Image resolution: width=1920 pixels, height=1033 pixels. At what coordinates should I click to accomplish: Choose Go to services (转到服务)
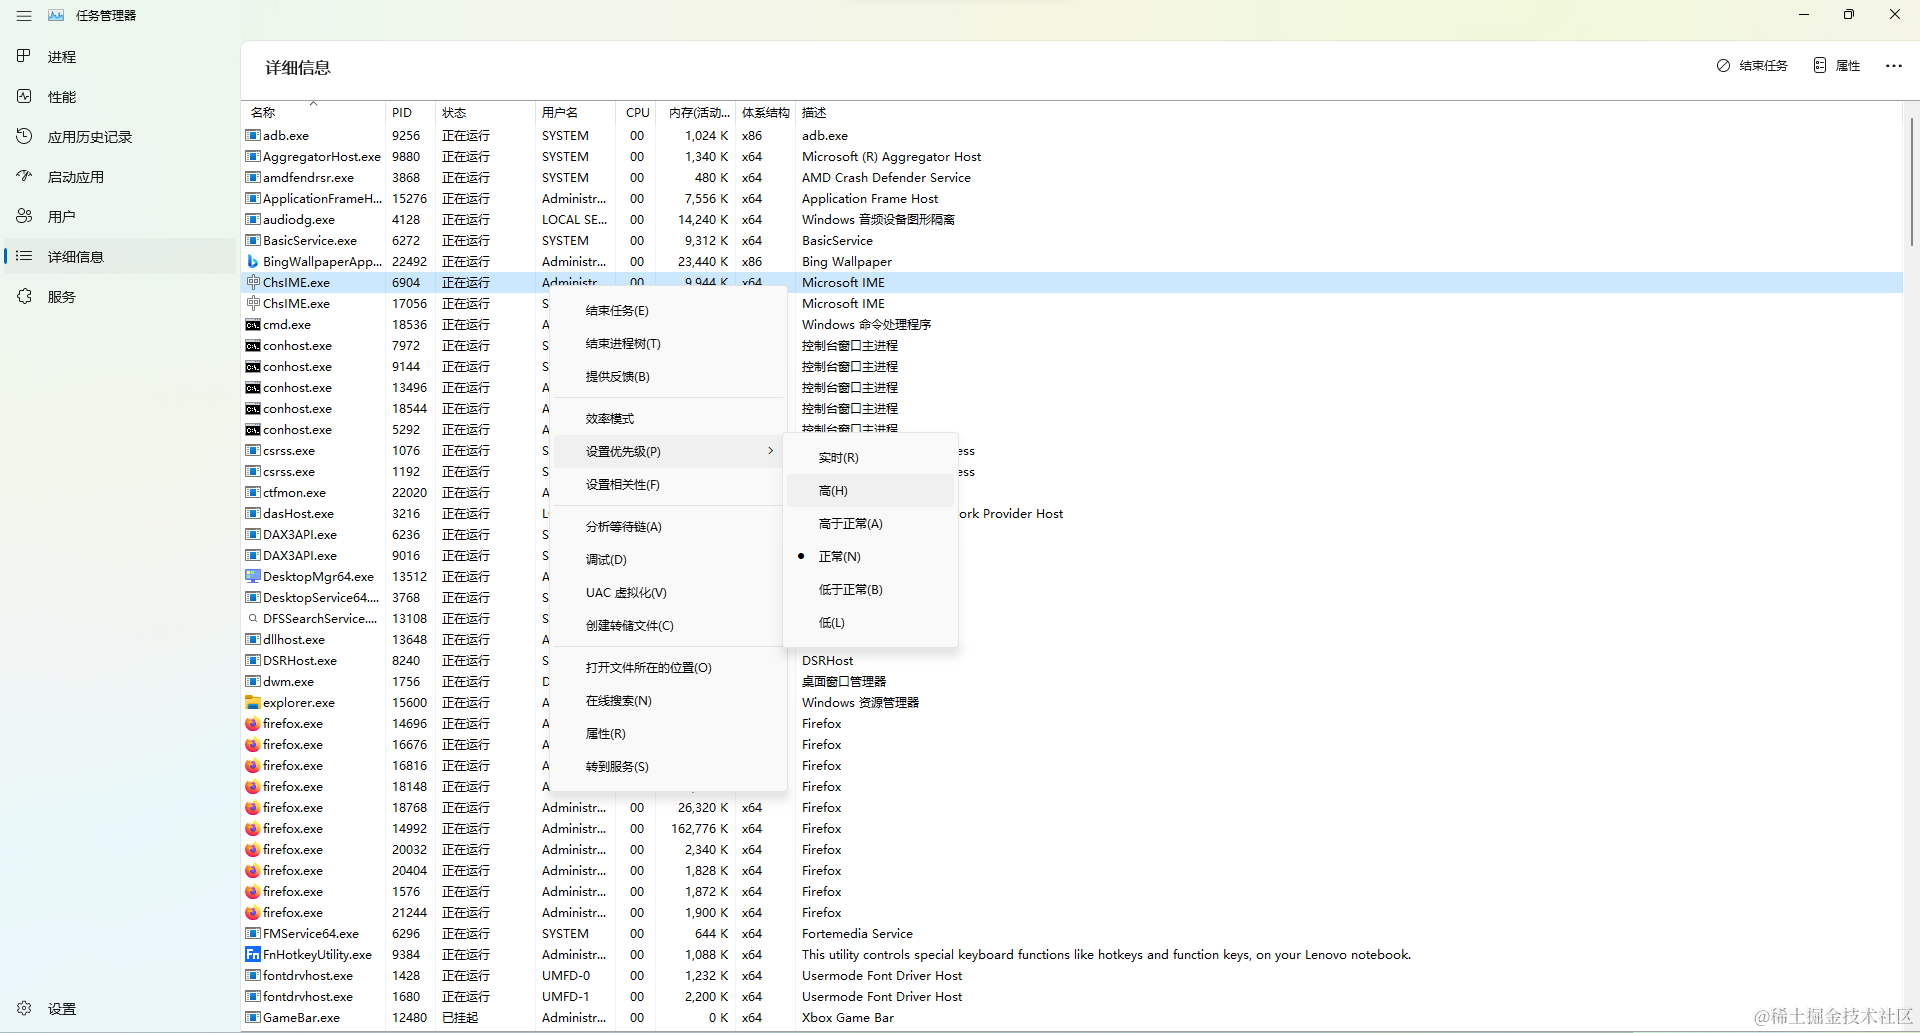click(668, 767)
